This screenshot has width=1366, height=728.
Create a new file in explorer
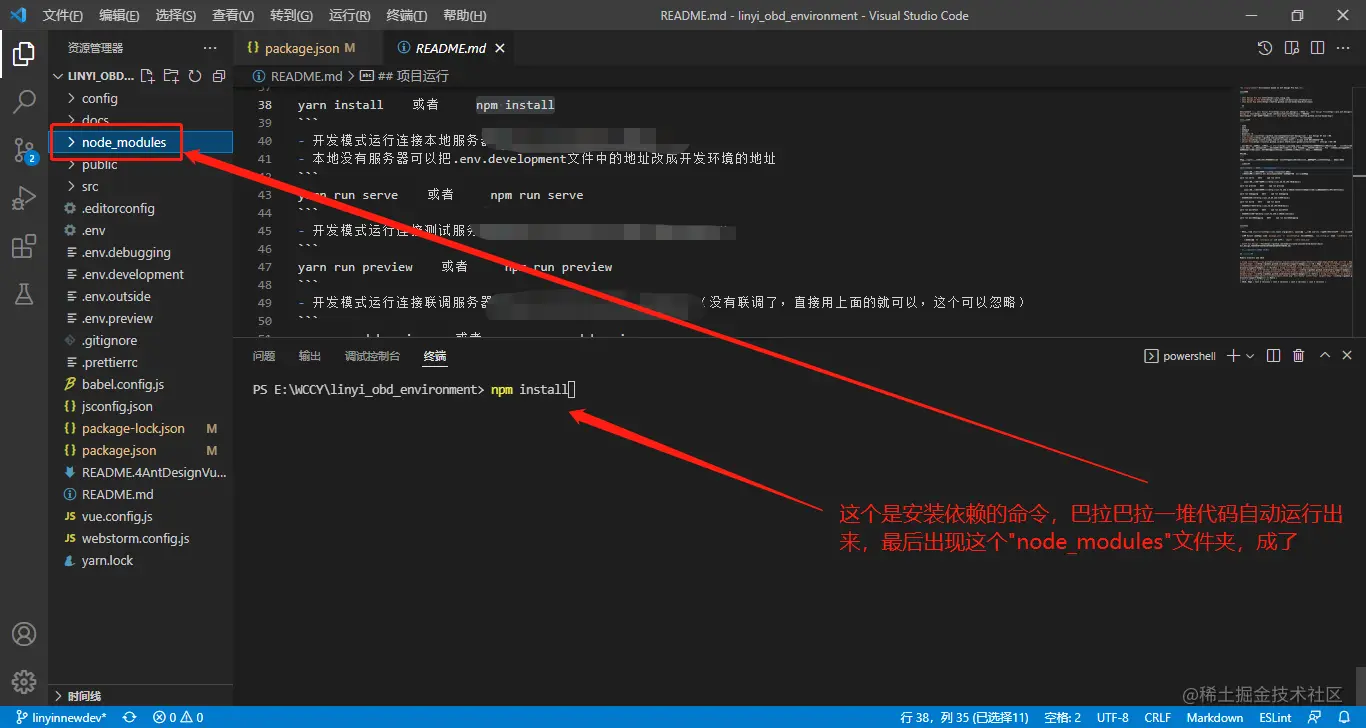[147, 76]
